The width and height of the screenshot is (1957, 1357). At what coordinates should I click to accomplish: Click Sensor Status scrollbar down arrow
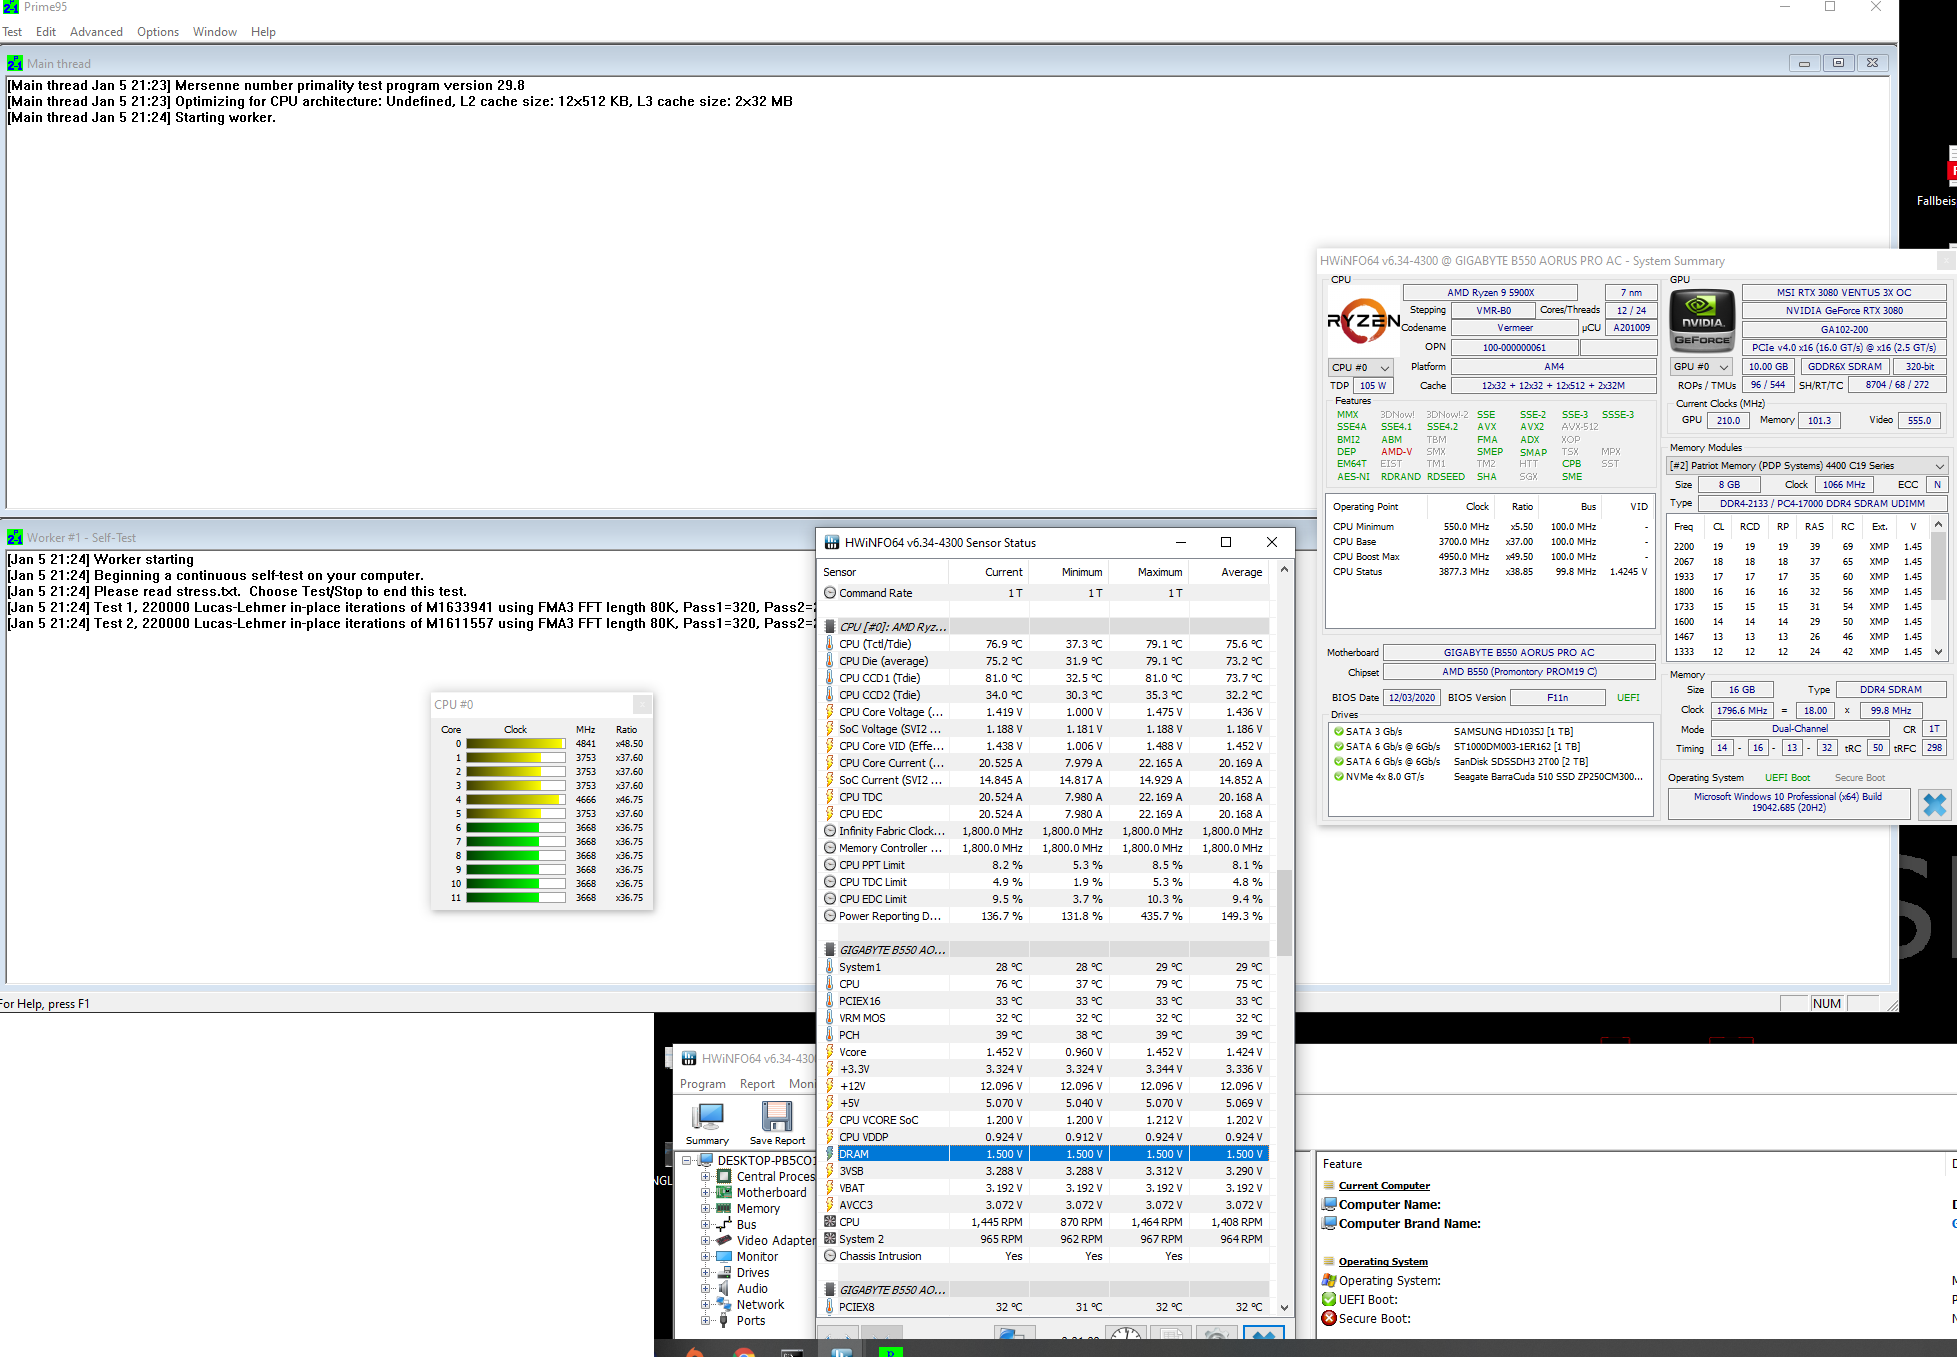1284,1307
